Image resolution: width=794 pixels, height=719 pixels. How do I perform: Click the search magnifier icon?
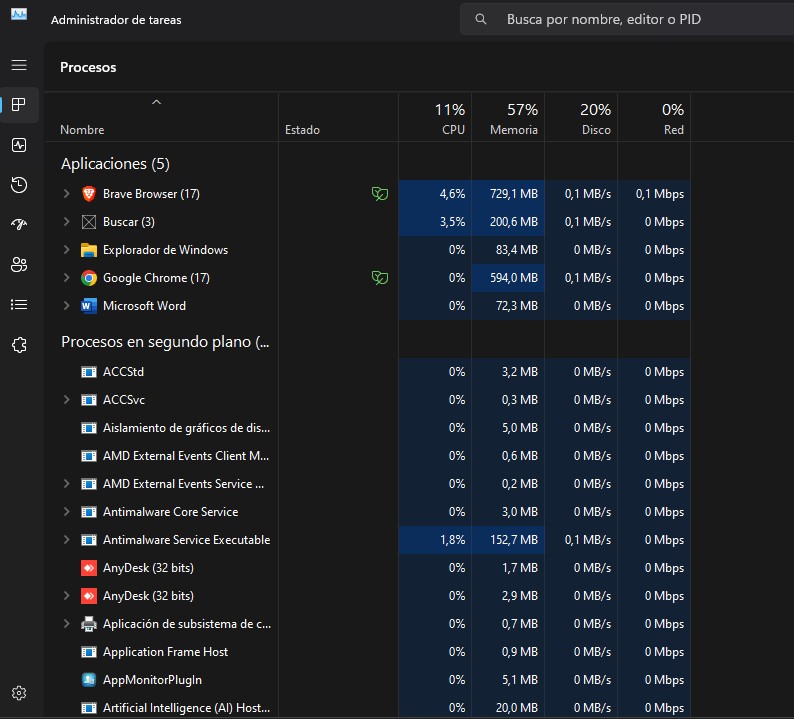pyautogui.click(x=481, y=19)
